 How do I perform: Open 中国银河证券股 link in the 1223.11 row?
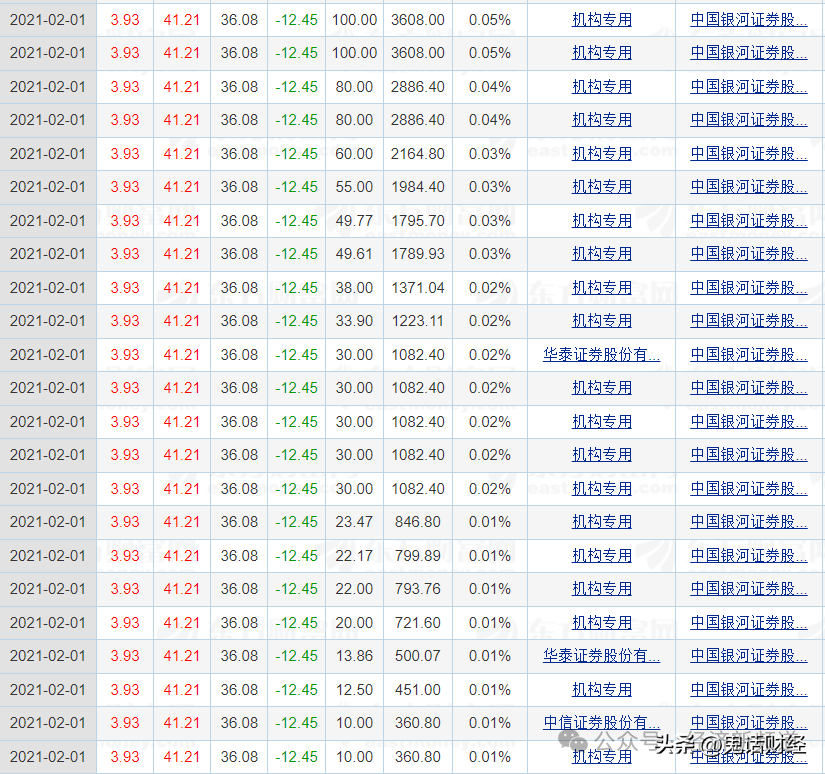tap(749, 320)
